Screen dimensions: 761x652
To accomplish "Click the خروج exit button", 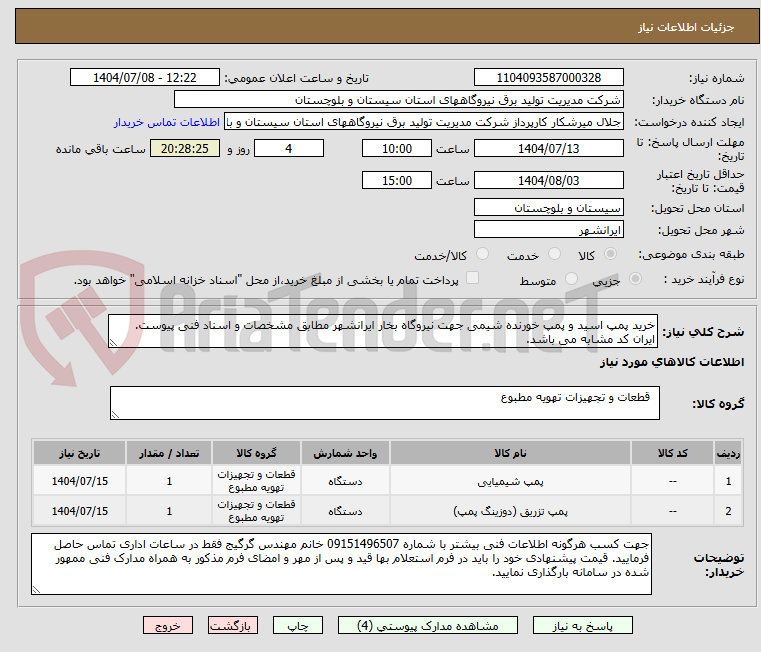I will point(167,626).
